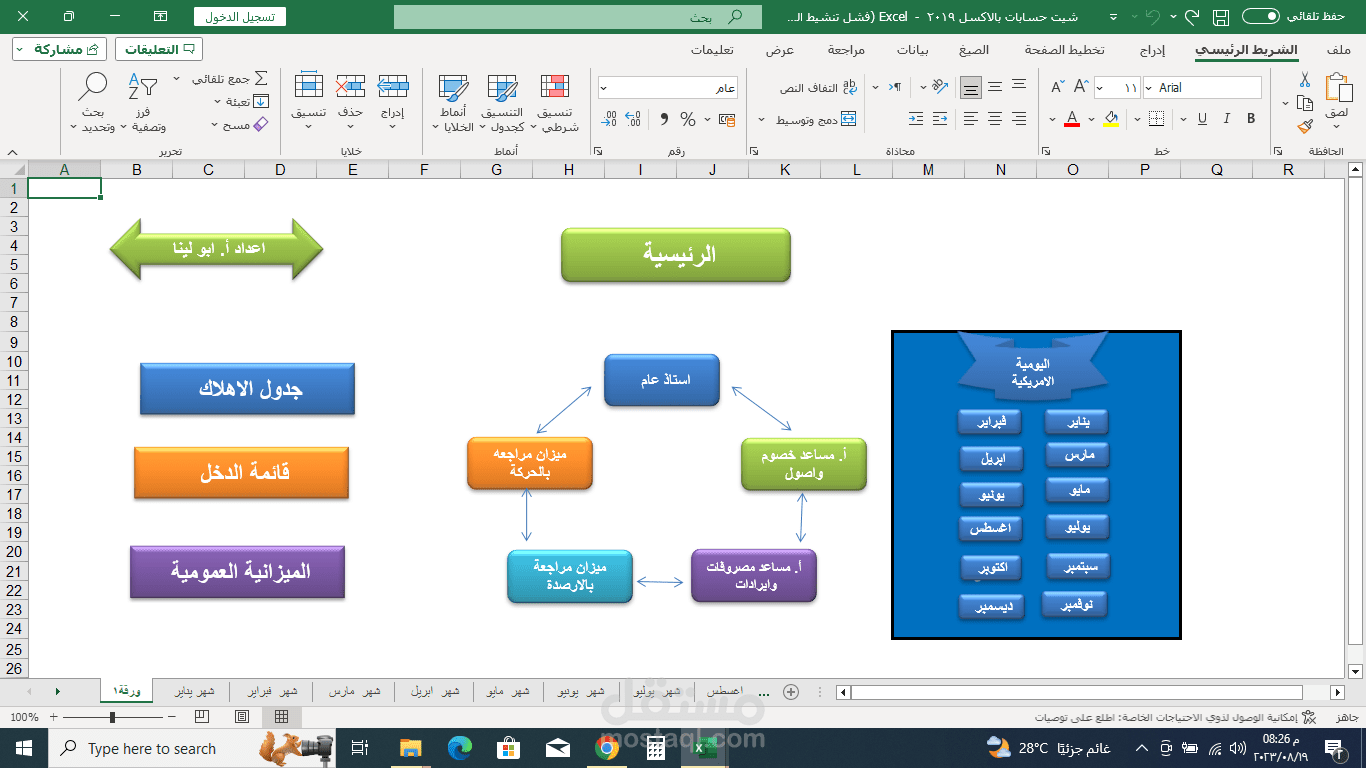Click the green الرئيسية shape button
This screenshot has height=768, width=1366.
point(675,254)
